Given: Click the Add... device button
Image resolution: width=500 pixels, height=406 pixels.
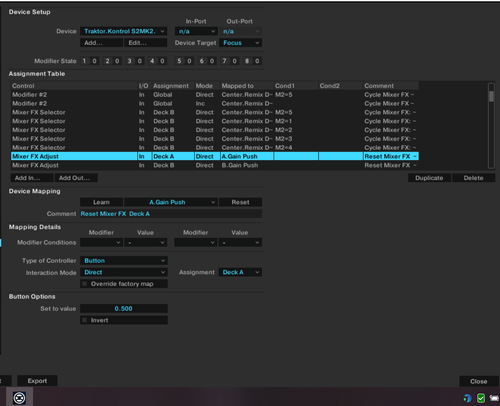Looking at the screenshot, I should tap(101, 43).
